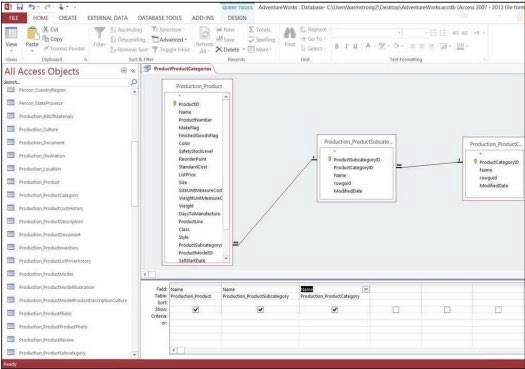Viewport: 525px width, 369px height.
Task: Sort Descending in the ribbon
Action: [x=128, y=40]
